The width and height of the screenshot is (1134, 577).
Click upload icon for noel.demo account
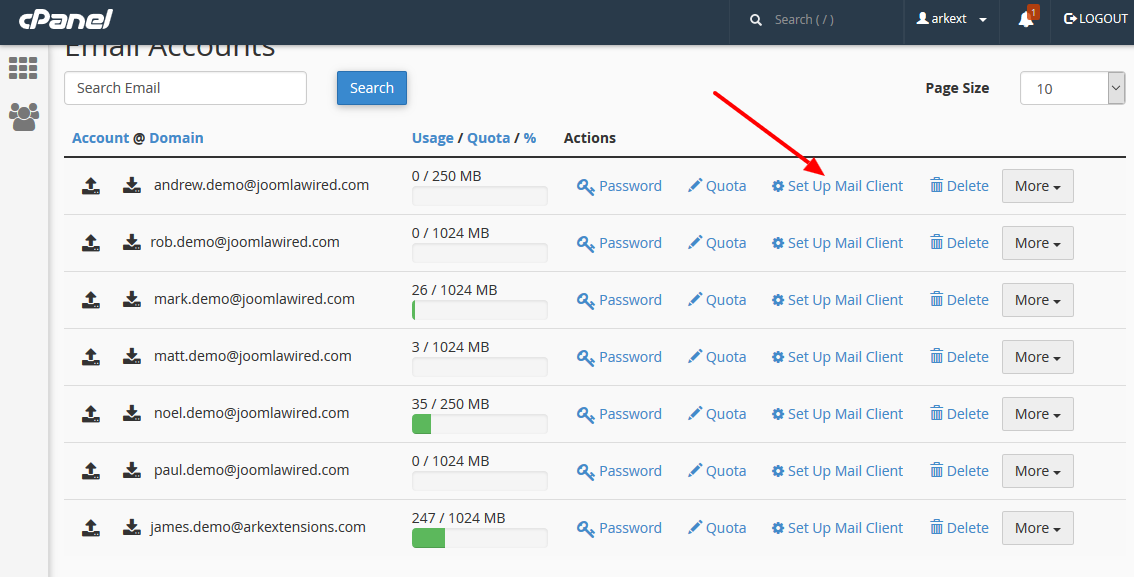point(90,413)
